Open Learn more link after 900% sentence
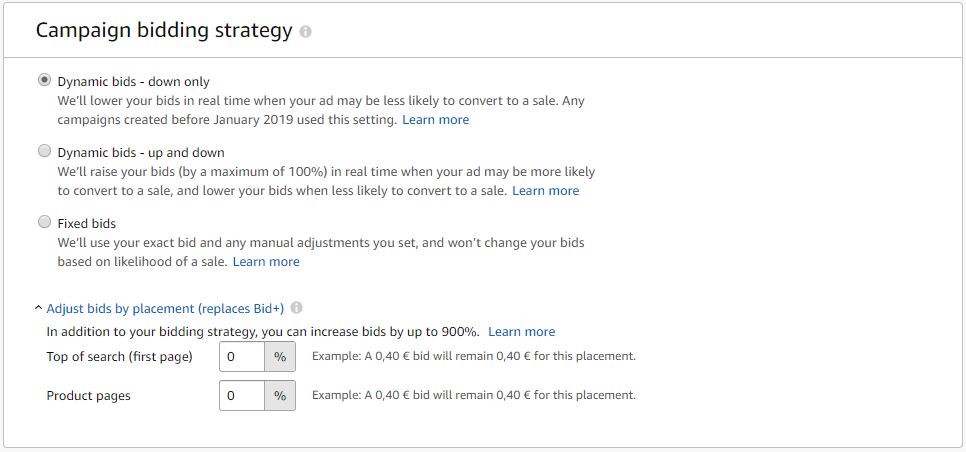 tap(522, 332)
